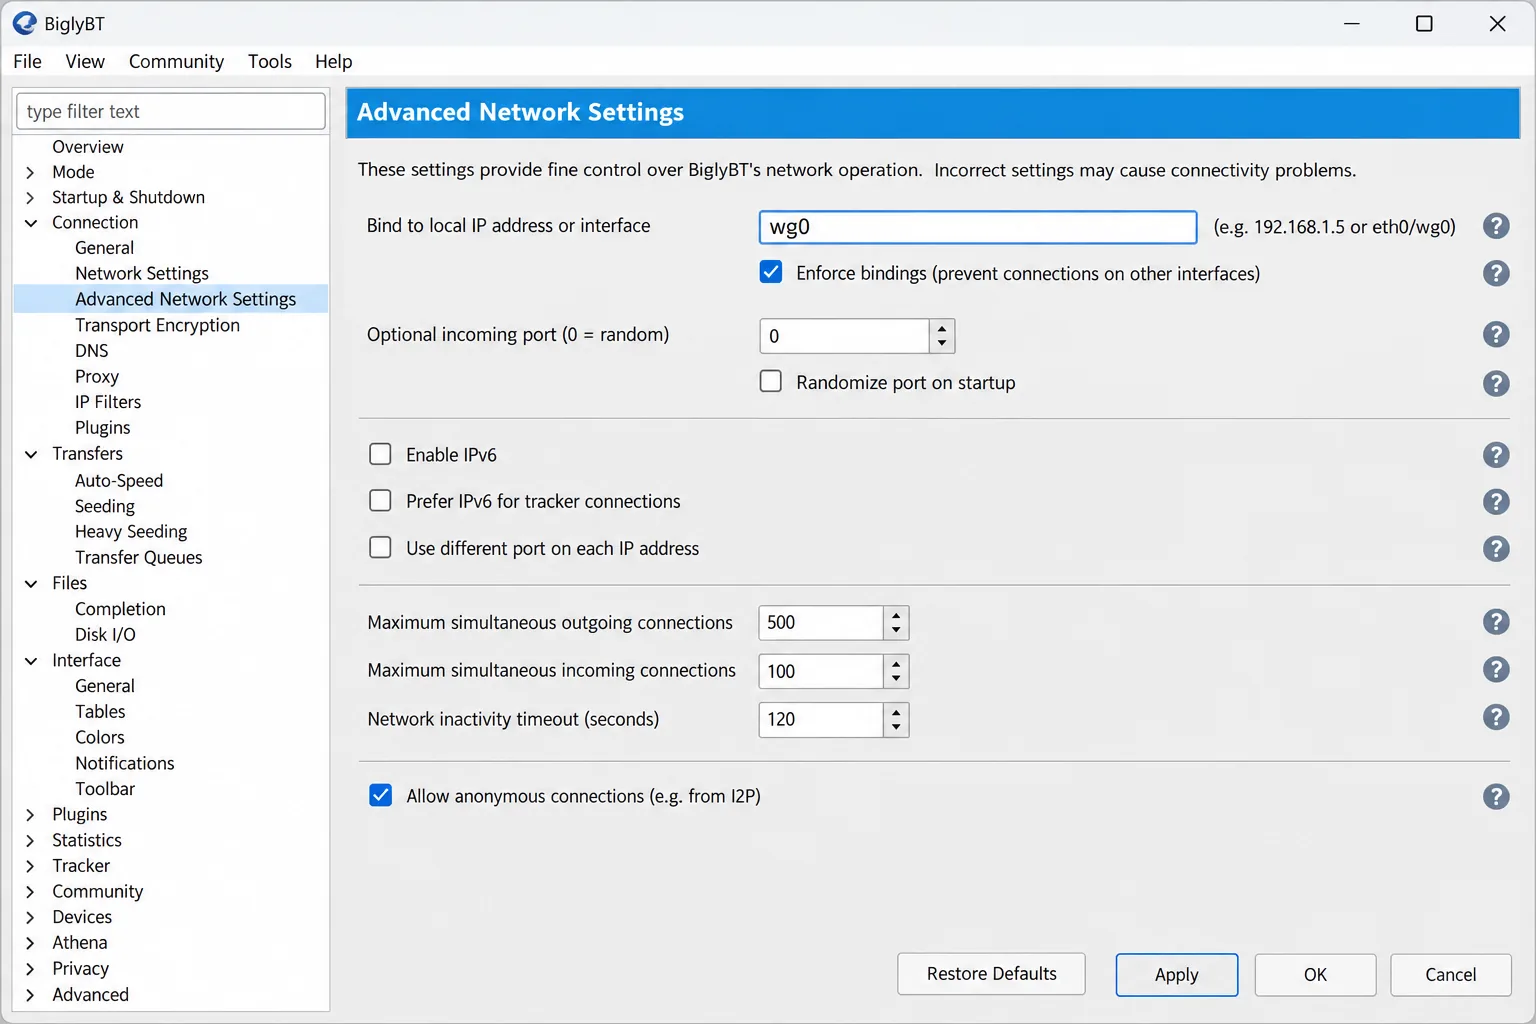Image resolution: width=1536 pixels, height=1024 pixels.
Task: Expand the Advanced tree node
Action: [x=30, y=995]
